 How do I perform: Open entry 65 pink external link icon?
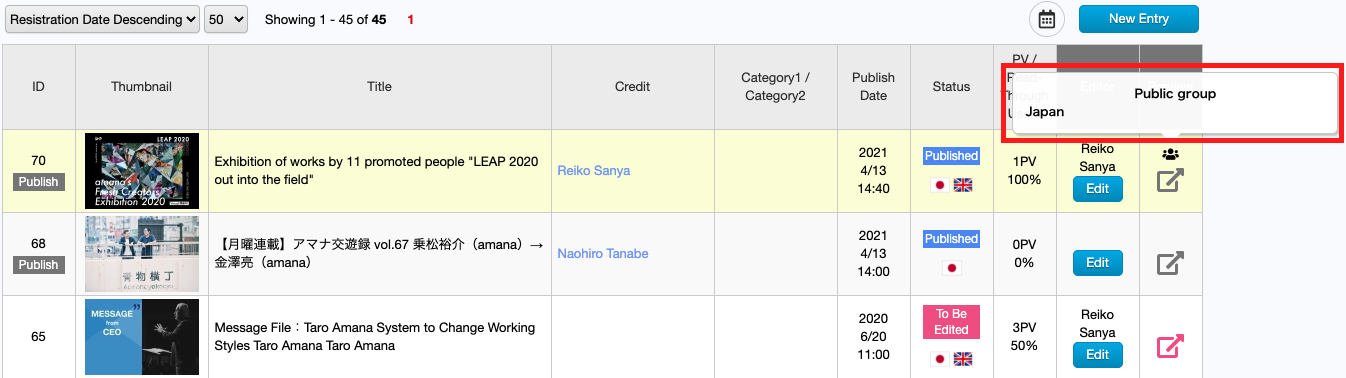[1170, 346]
